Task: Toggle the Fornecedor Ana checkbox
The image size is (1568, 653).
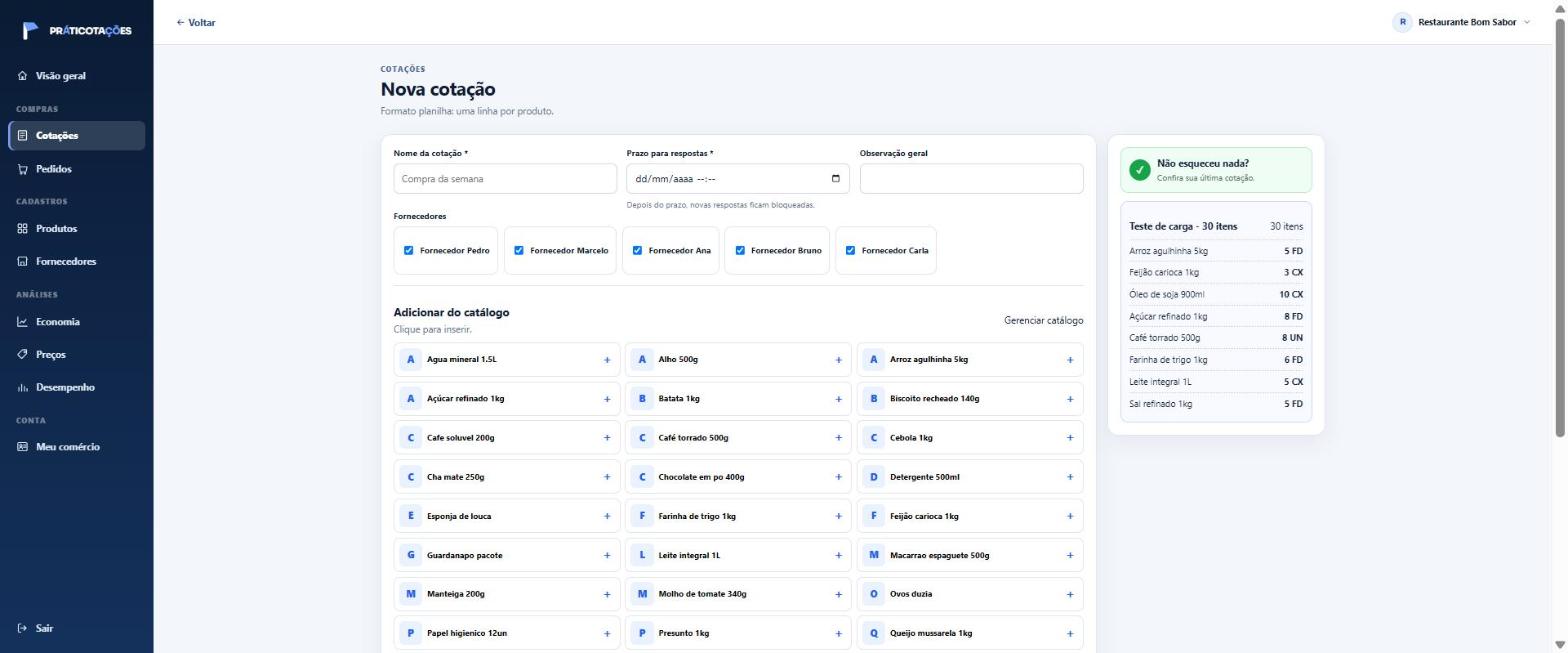Action: click(x=637, y=251)
